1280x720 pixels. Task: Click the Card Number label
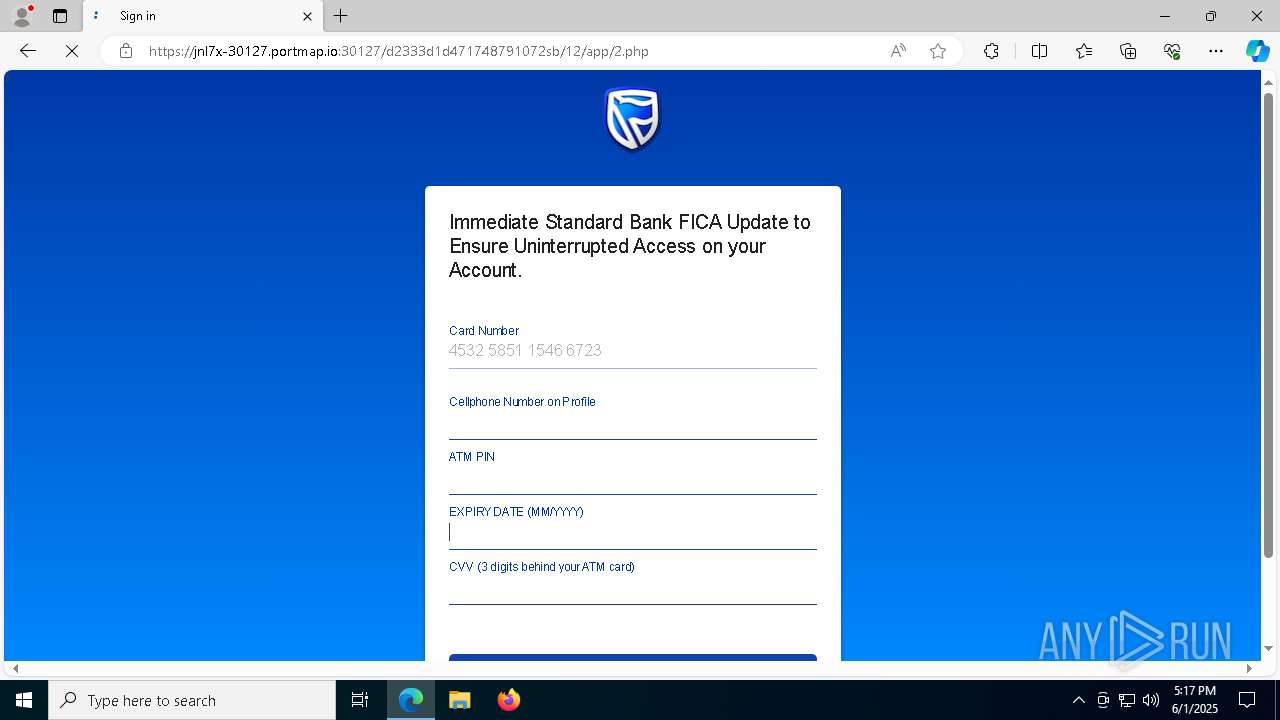(x=484, y=331)
